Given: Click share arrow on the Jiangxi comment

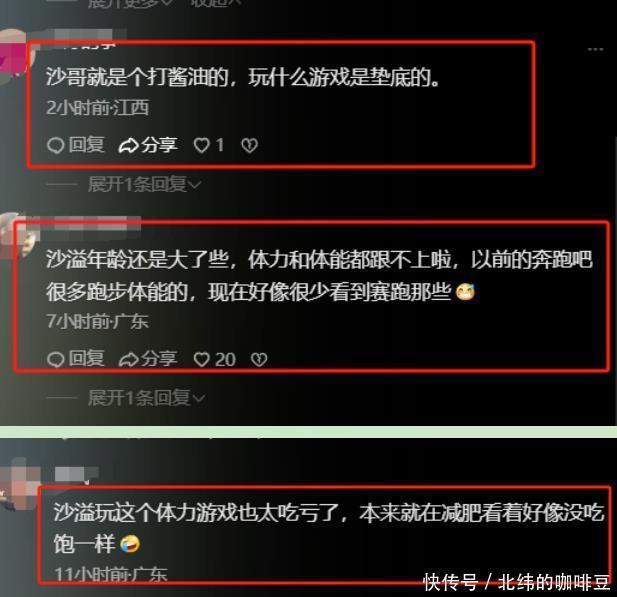Looking at the screenshot, I should click(x=128, y=146).
